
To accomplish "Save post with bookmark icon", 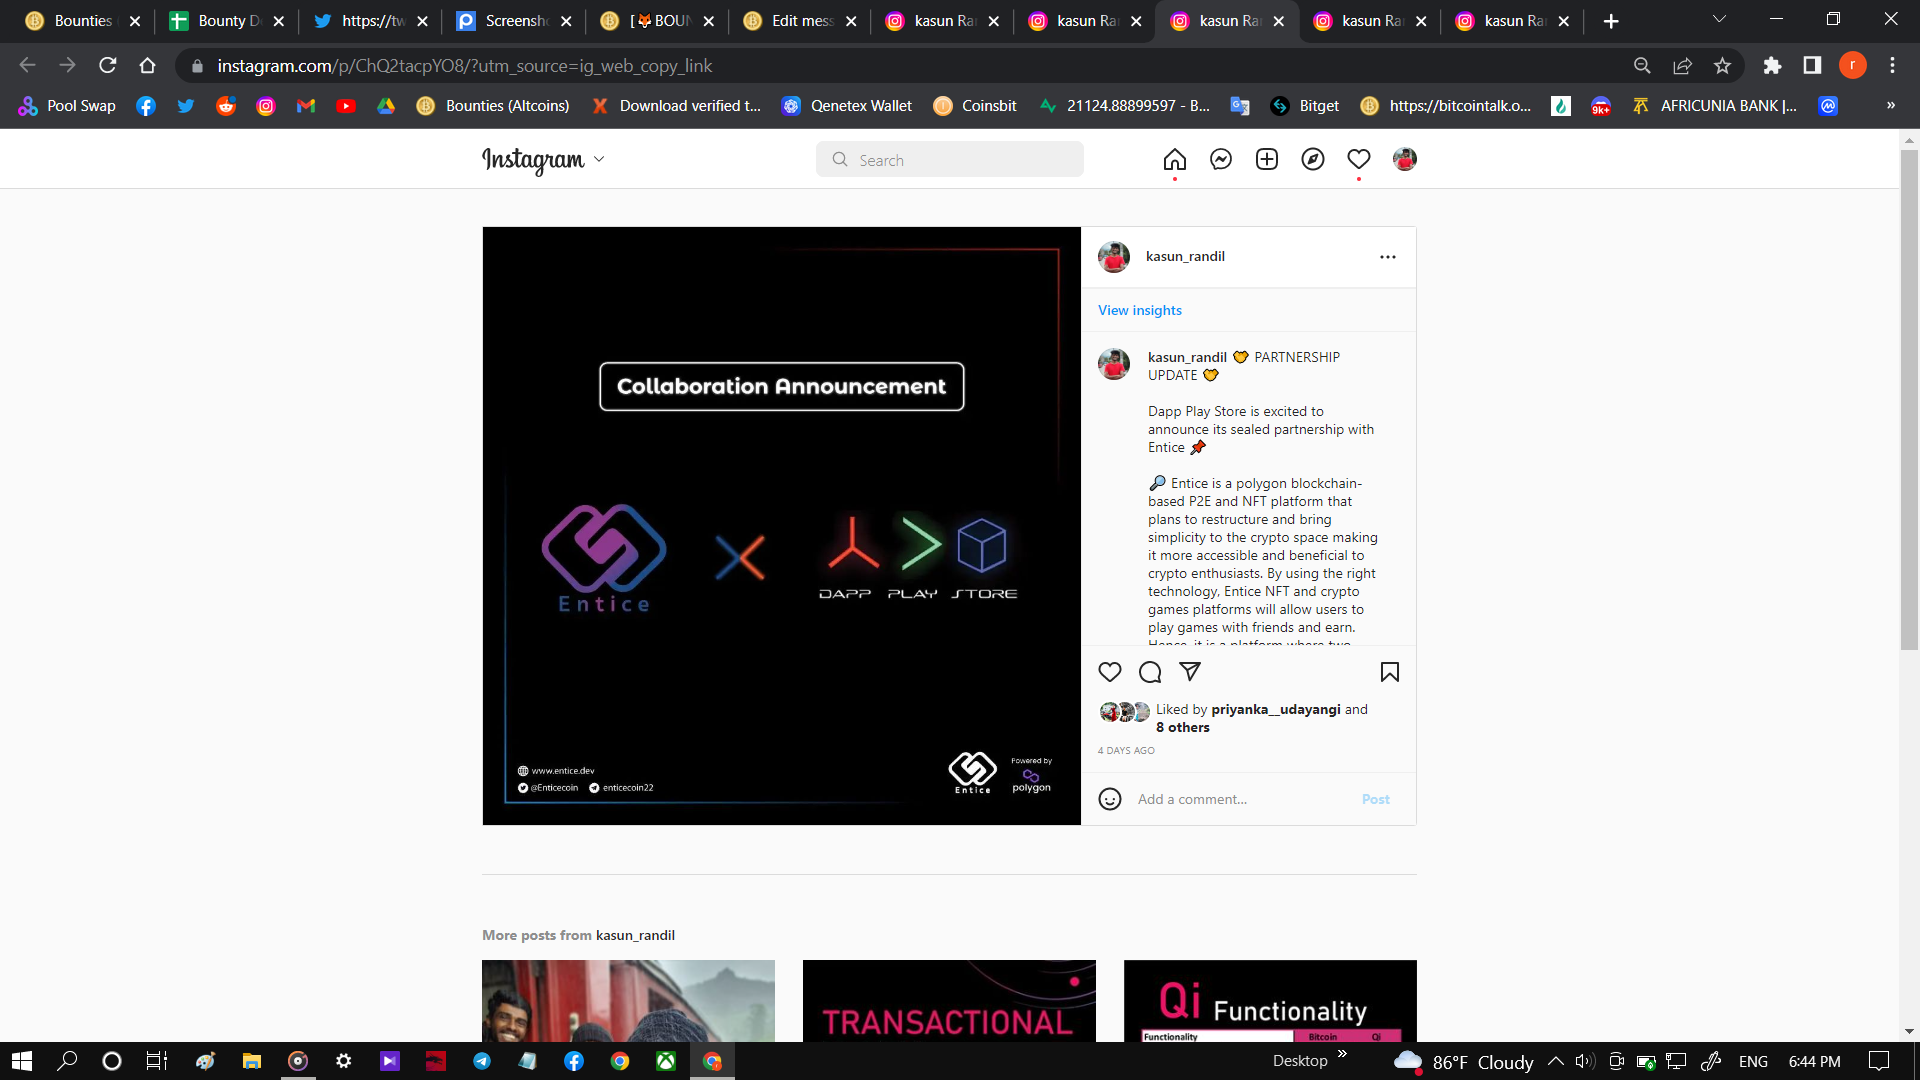I will click(1390, 672).
